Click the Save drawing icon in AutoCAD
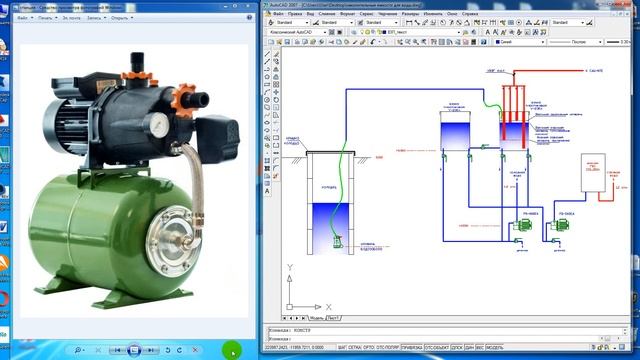640x360 pixels. point(287,42)
